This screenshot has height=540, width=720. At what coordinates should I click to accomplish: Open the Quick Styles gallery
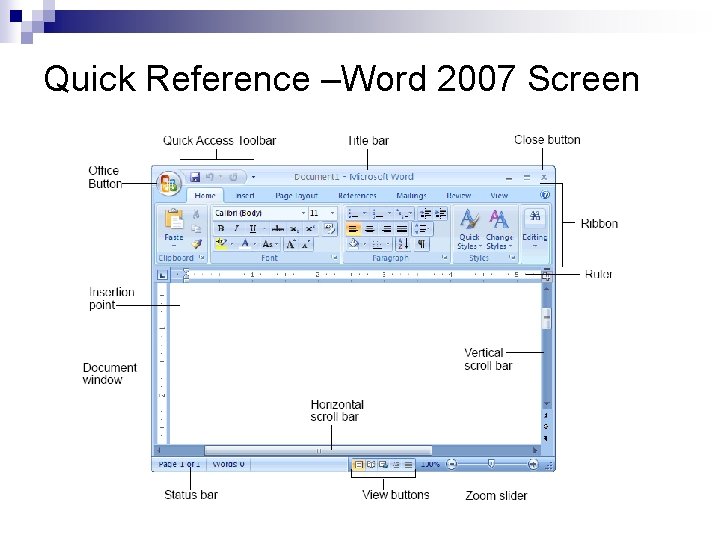tap(469, 229)
